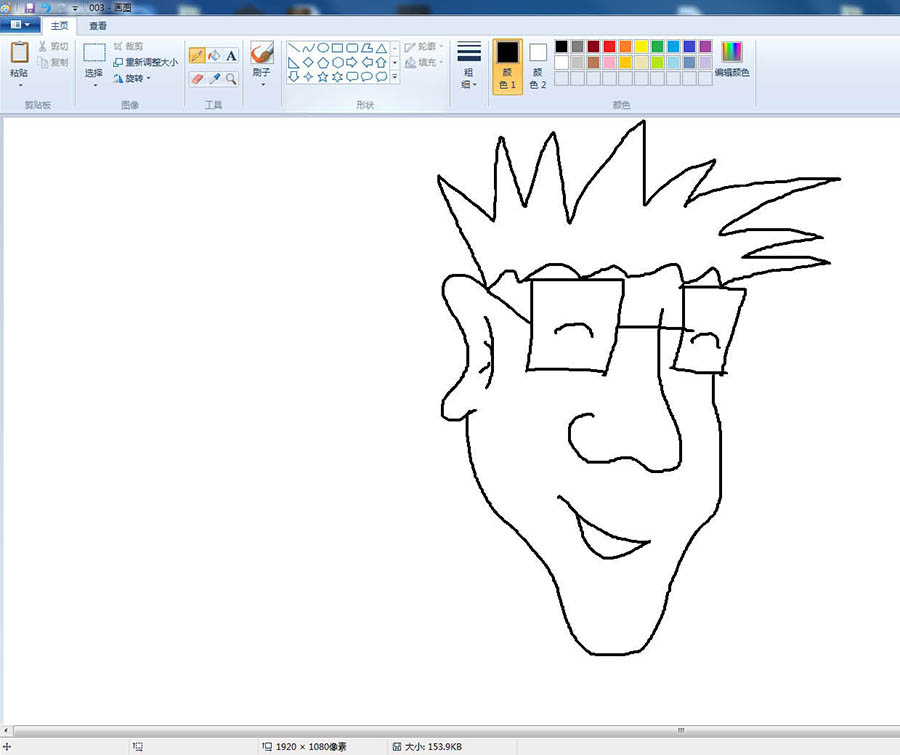
Task: Choose the Right triangle shape
Action: (293, 62)
